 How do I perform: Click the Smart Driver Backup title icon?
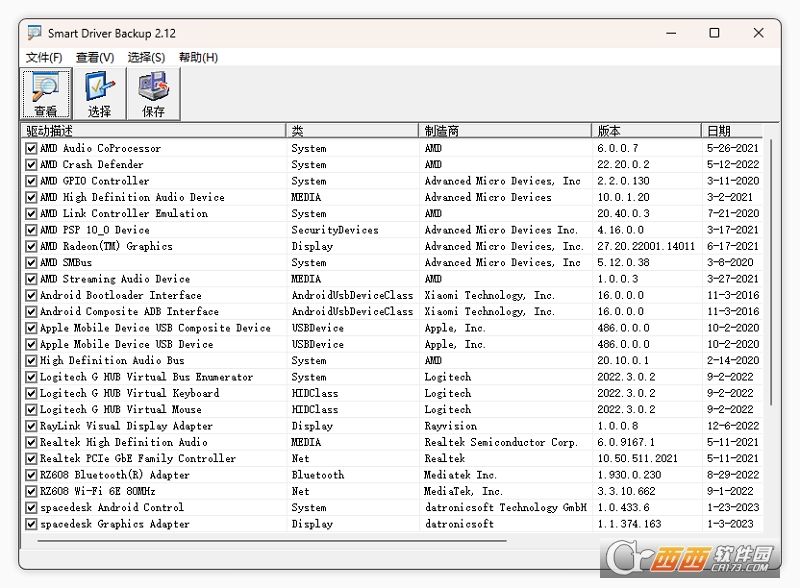click(x=34, y=33)
